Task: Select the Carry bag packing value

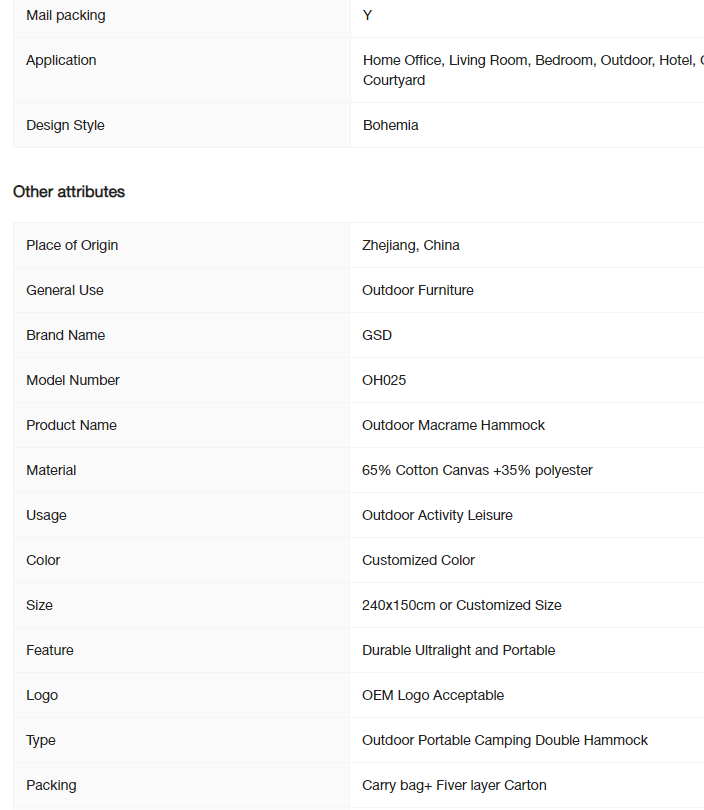Action: (454, 785)
